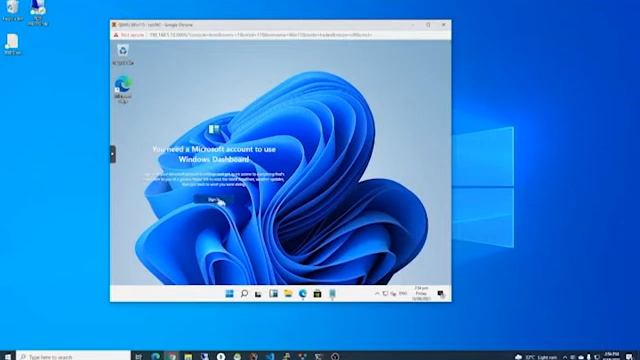Viewport: 640px width, 360px height.
Task: Open the host Windows 10 Start button
Action: 7,356
